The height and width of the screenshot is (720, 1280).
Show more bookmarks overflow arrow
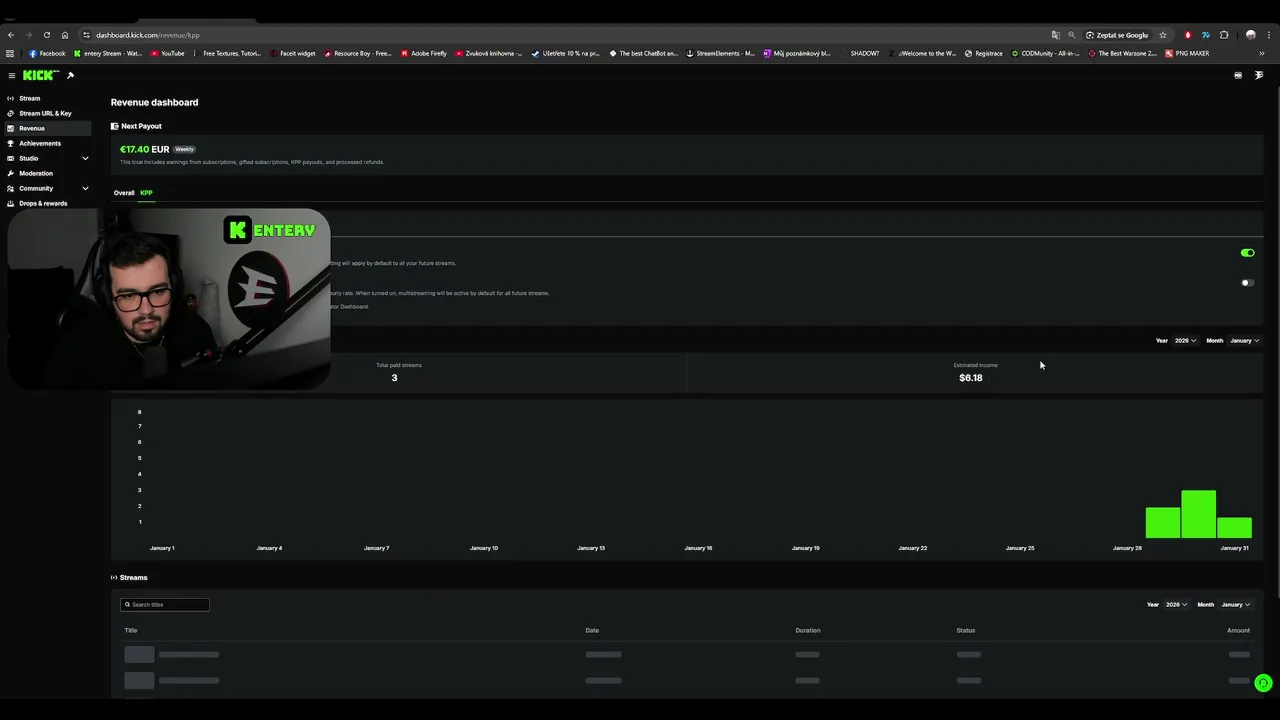pos(1262,53)
